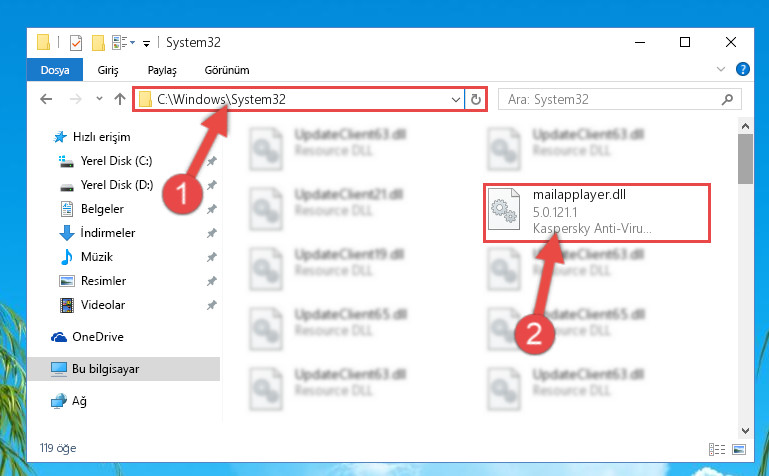Unpin Müzik using its pin icon
The height and width of the screenshot is (476, 769).
211,257
